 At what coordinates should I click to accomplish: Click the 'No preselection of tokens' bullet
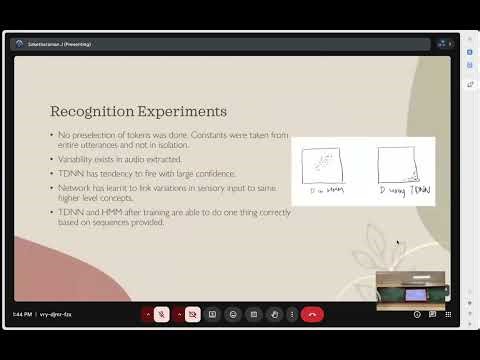click(173, 140)
